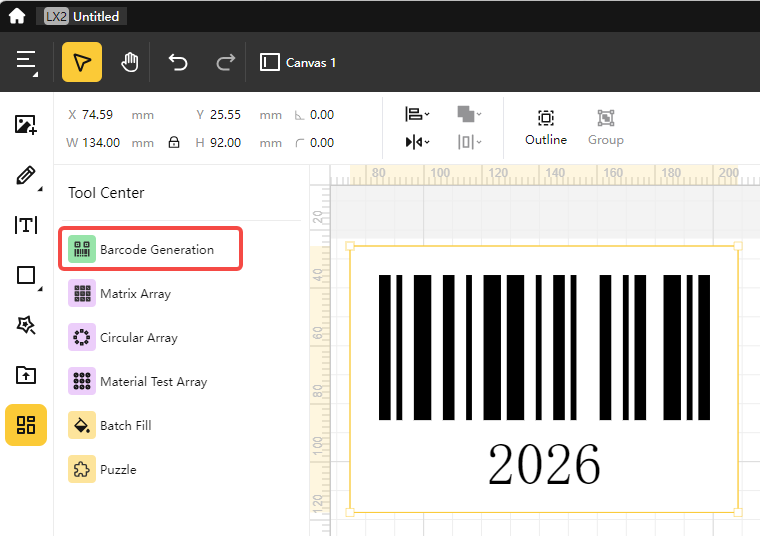Open the align objects dropdown
760x536 pixels.
(x=417, y=114)
